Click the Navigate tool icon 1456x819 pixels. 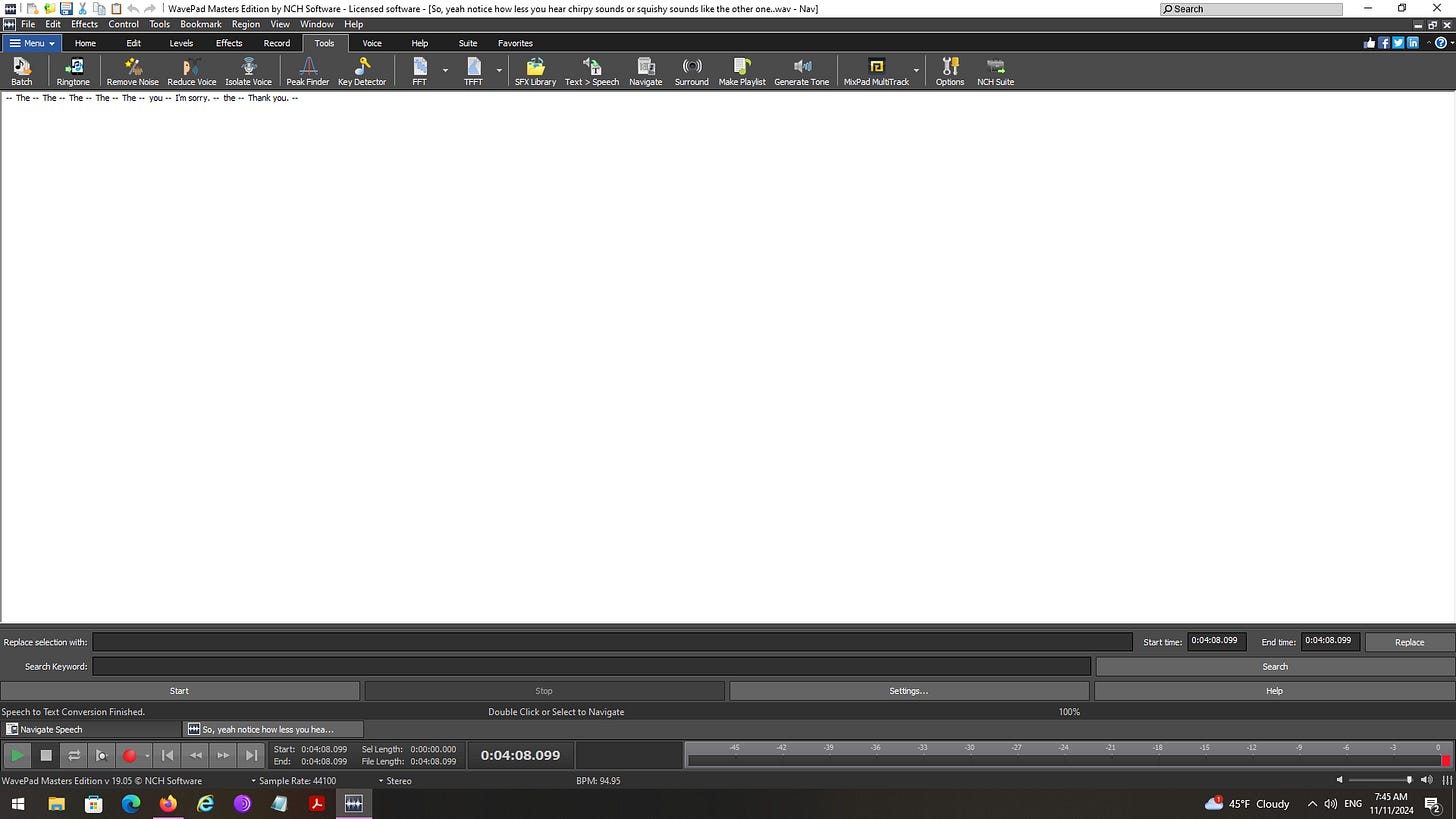point(645,71)
